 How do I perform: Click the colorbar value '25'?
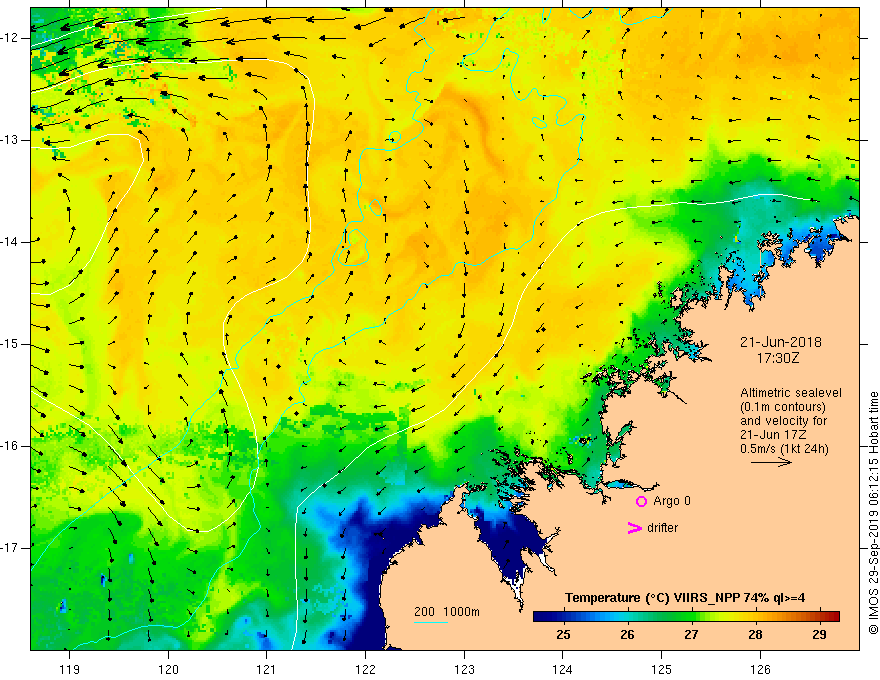(563, 635)
